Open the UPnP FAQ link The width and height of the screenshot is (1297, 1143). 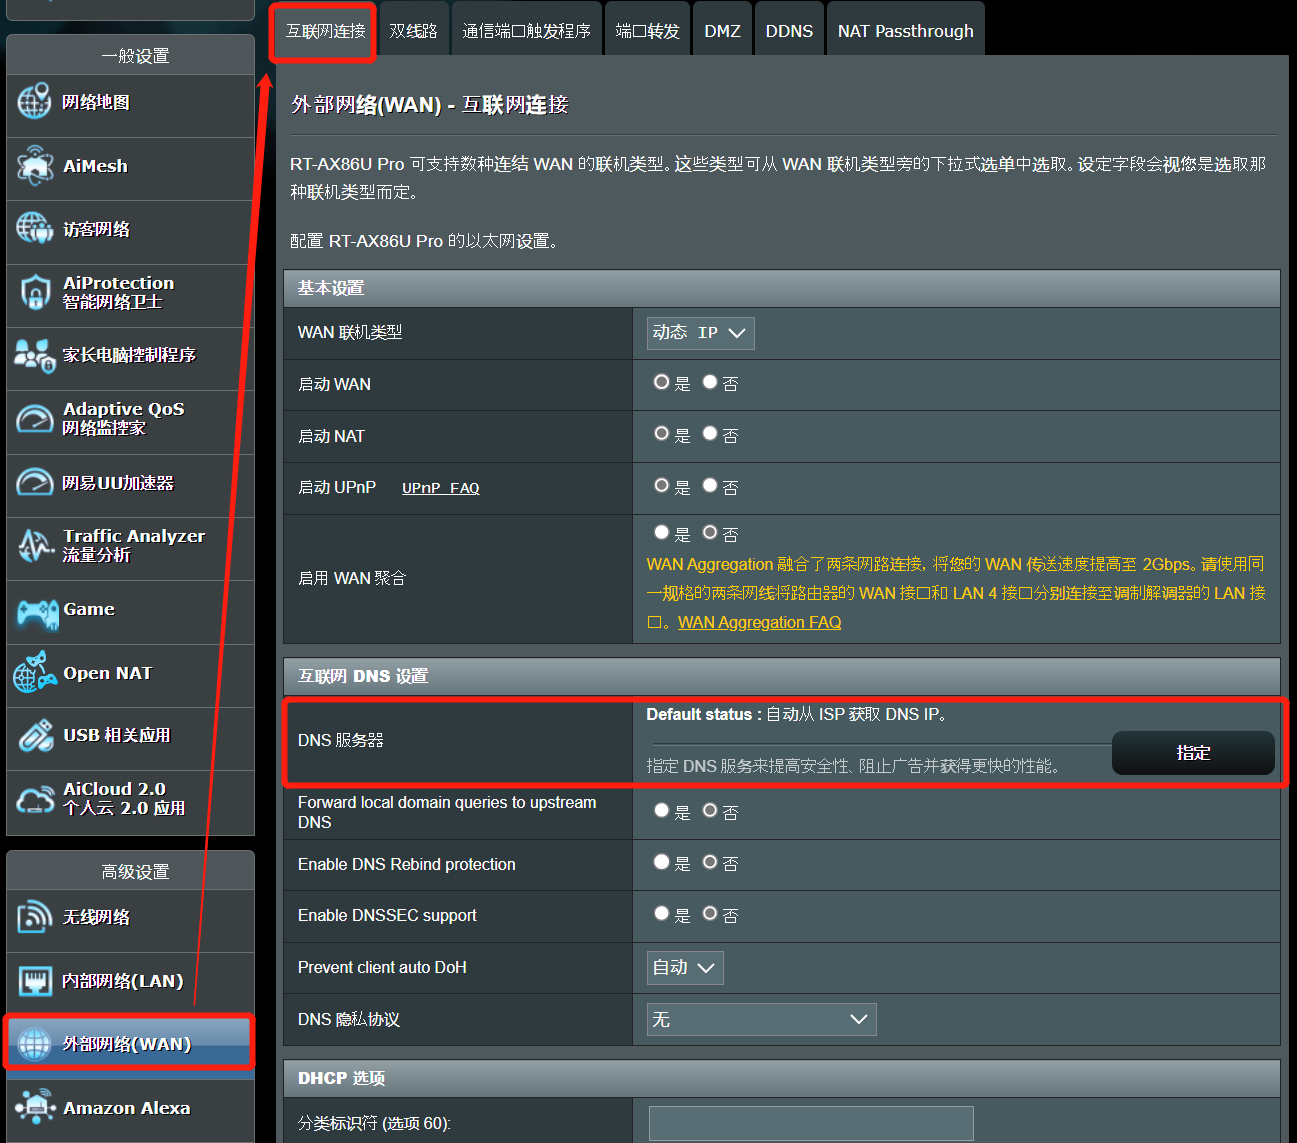[x=441, y=488]
